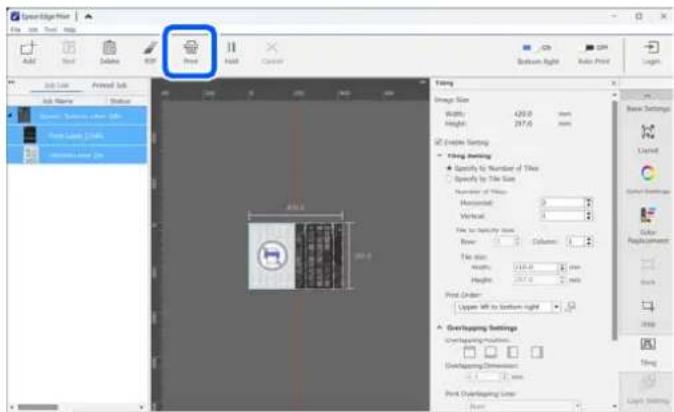674x412 pixels.
Task: Open the File menu
Action: pos(15,29)
